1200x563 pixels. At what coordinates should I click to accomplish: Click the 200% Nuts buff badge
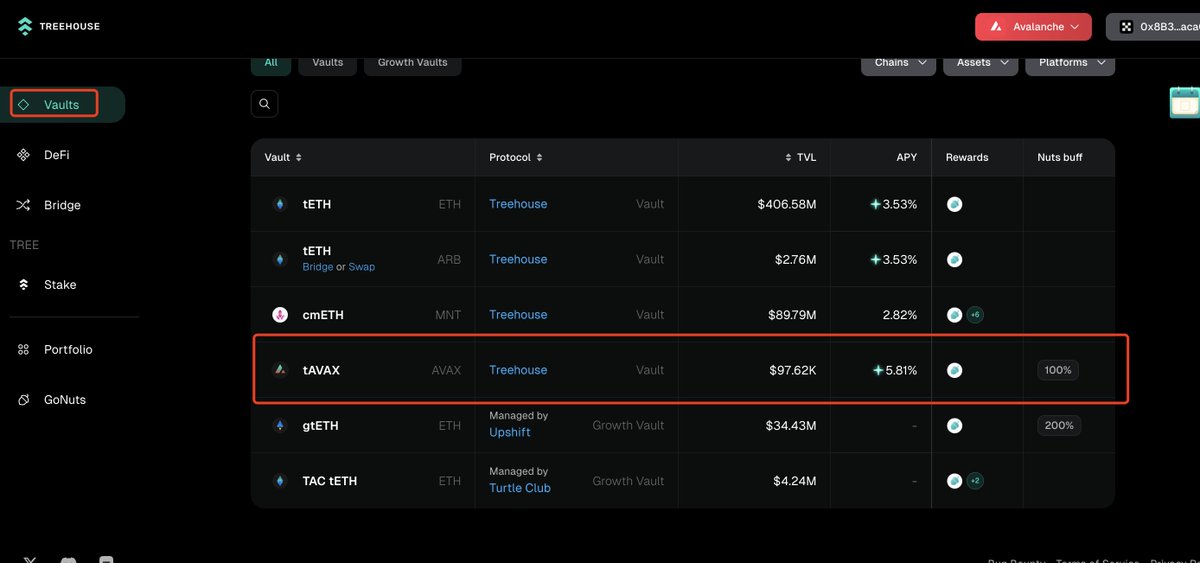pyautogui.click(x=1058, y=426)
